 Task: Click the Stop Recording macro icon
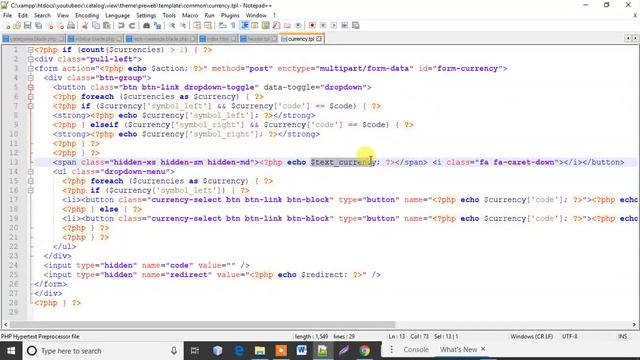pyautogui.click(x=323, y=25)
